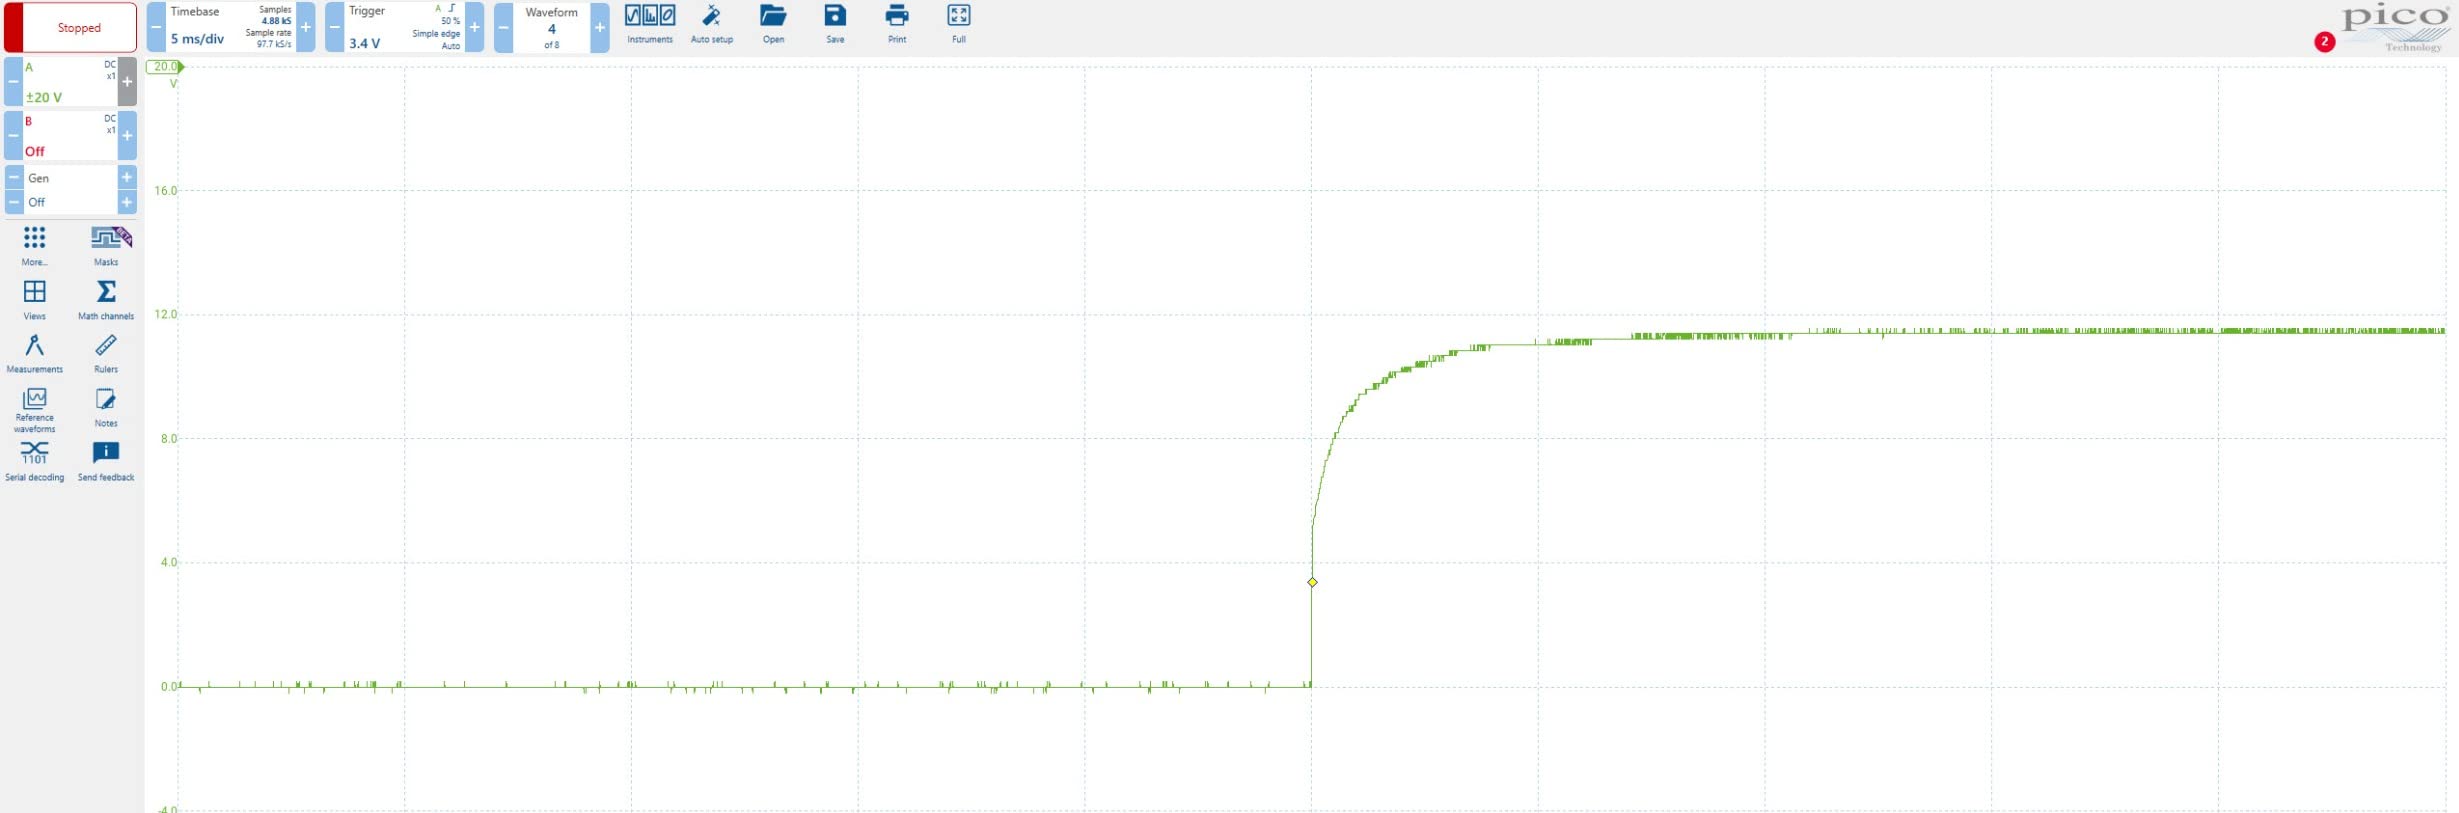
Task: Toggle Full screen view
Action: point(958,25)
